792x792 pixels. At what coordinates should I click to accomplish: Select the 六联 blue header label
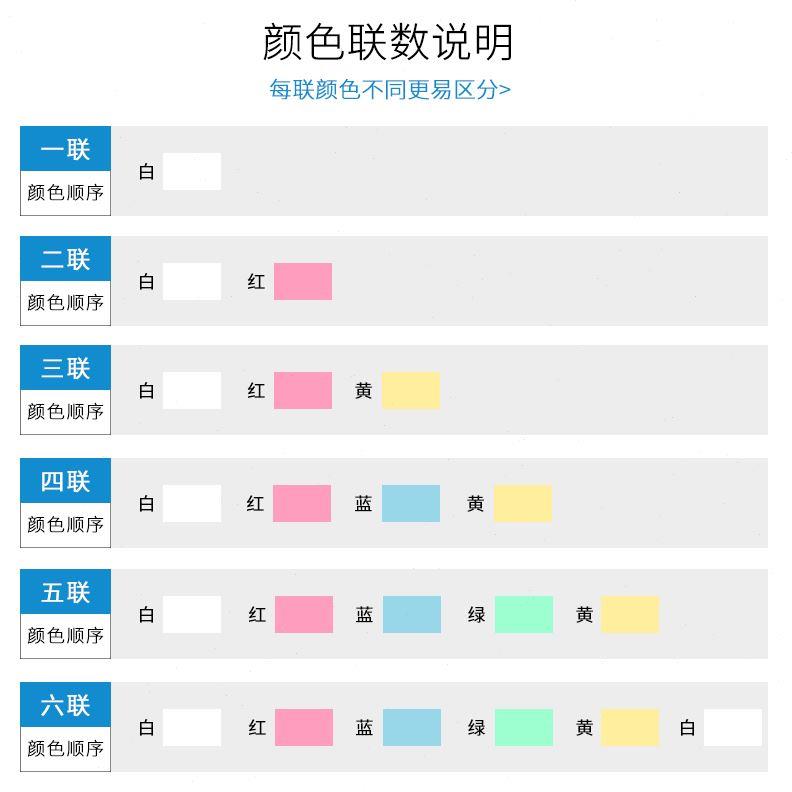[x=66, y=705]
